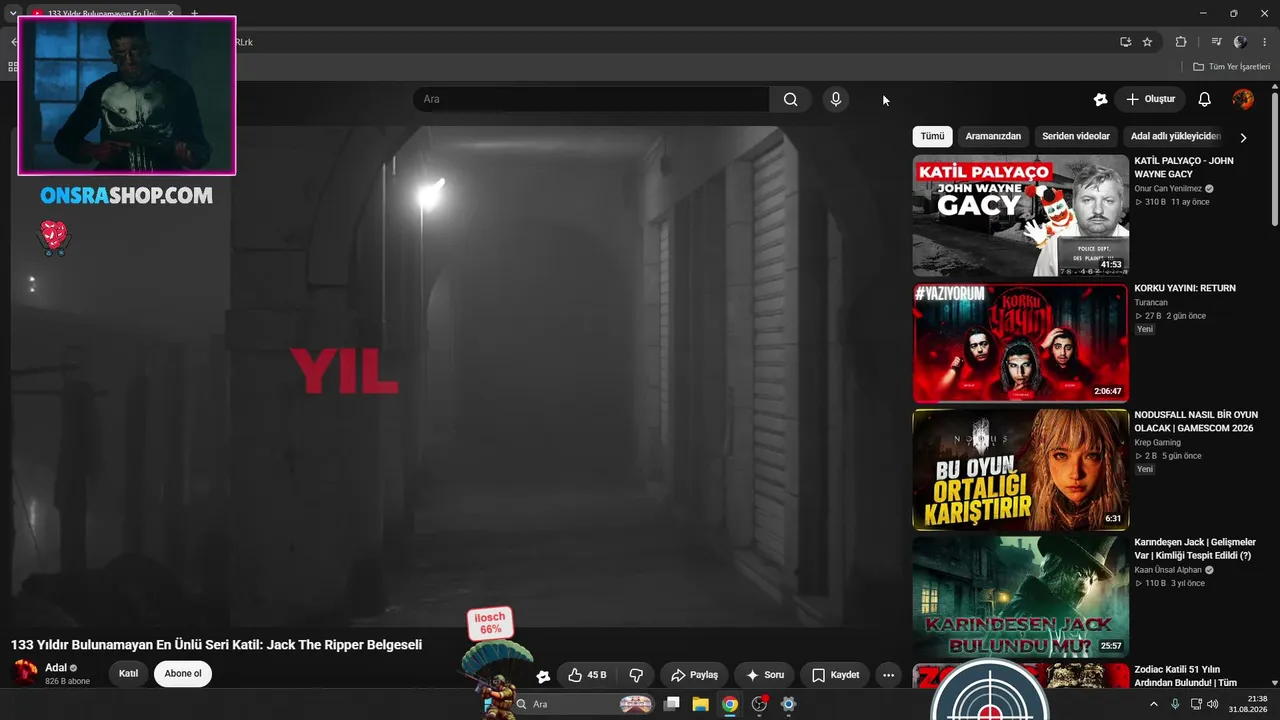The width and height of the screenshot is (1280, 720).
Task: Click the Onur Can Yenilmez channel name
Action: (x=1168, y=189)
